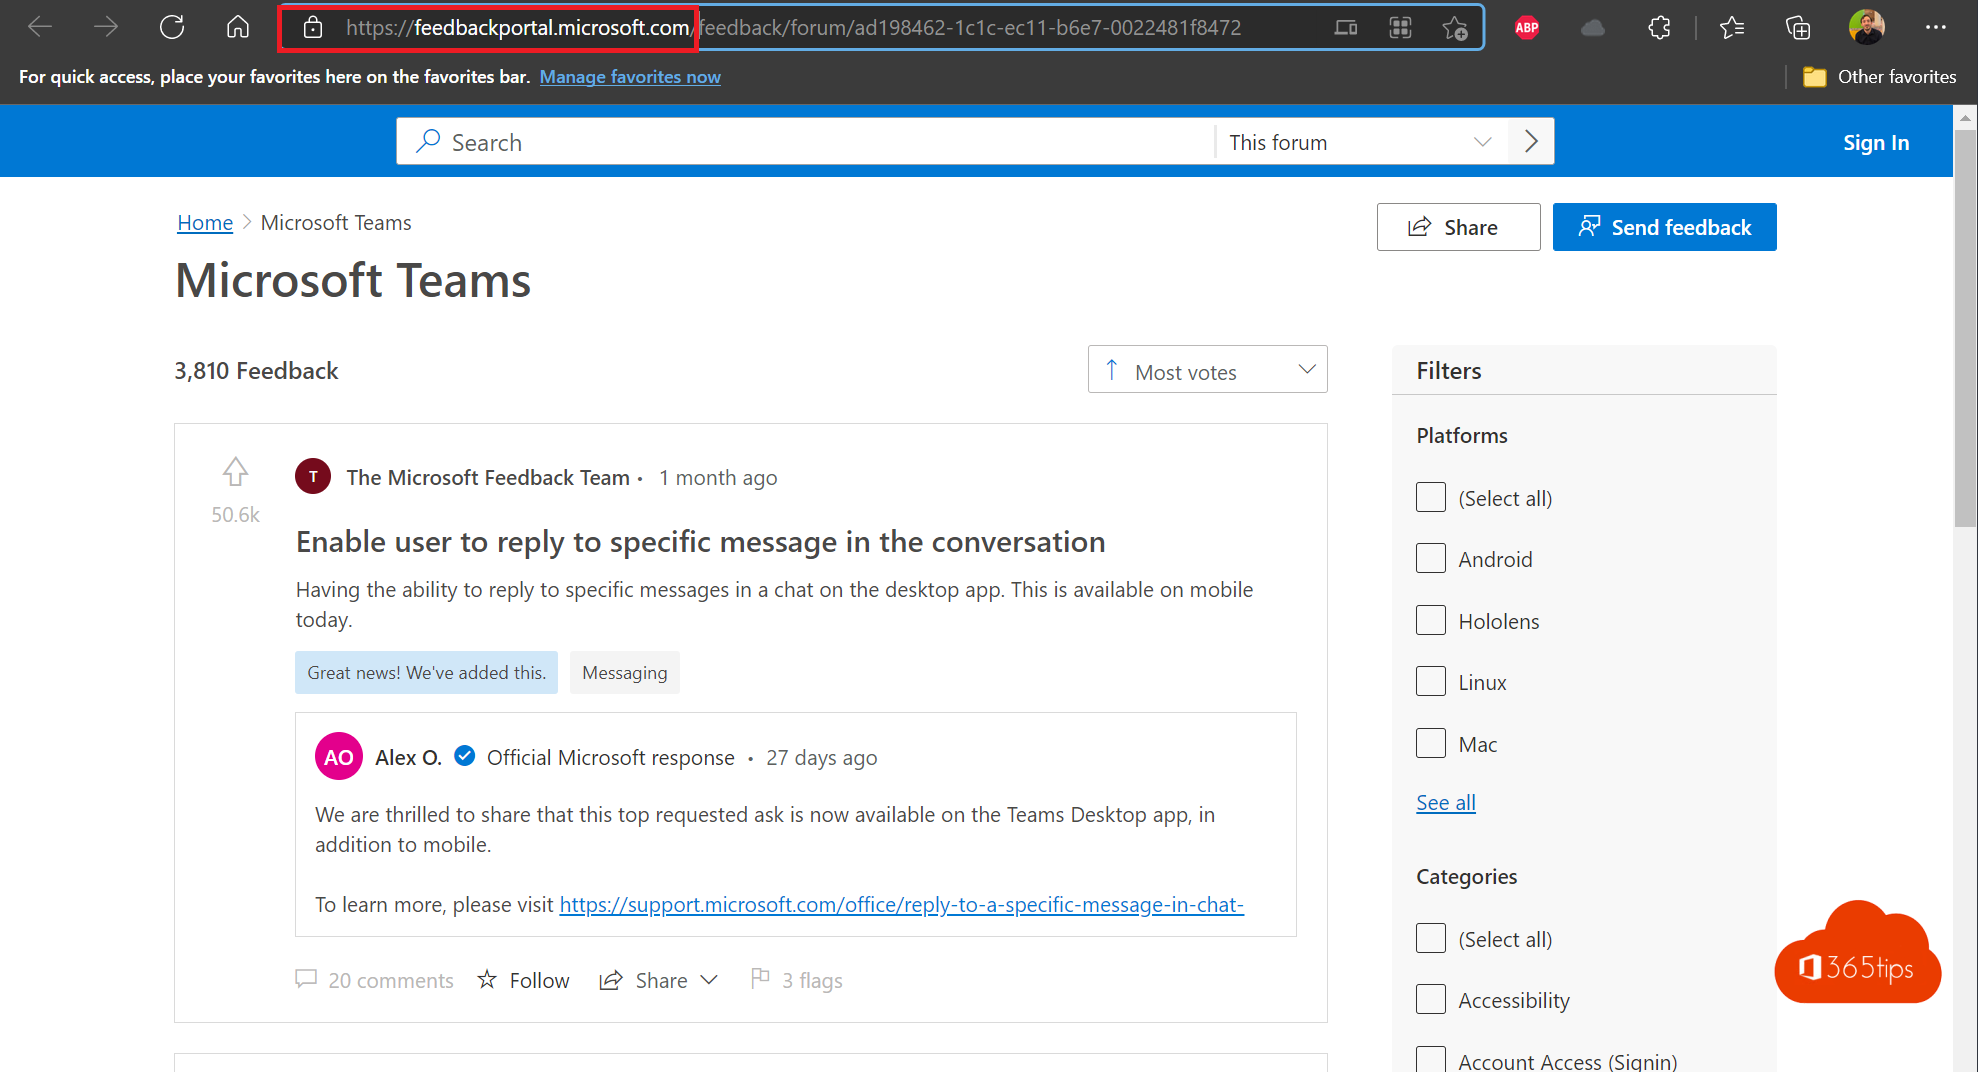Open the browser Settings and more menu

click(1936, 28)
